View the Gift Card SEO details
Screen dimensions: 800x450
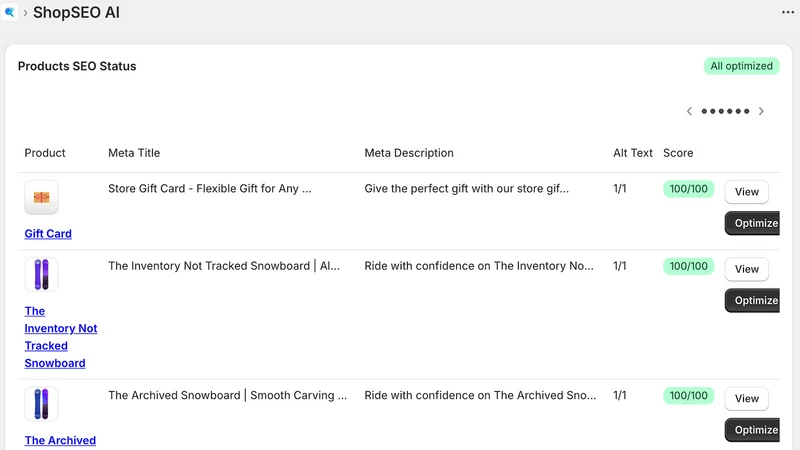(746, 192)
